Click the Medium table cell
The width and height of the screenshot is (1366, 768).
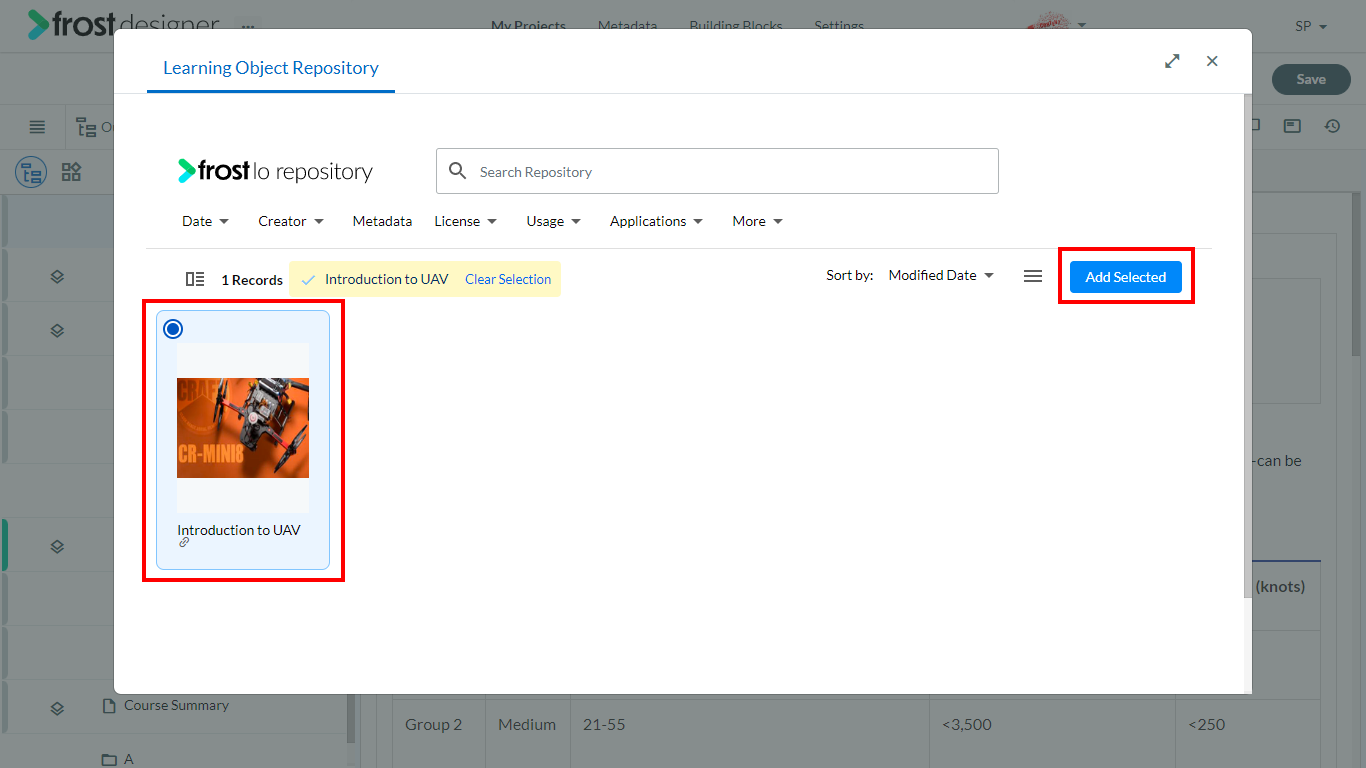click(527, 724)
